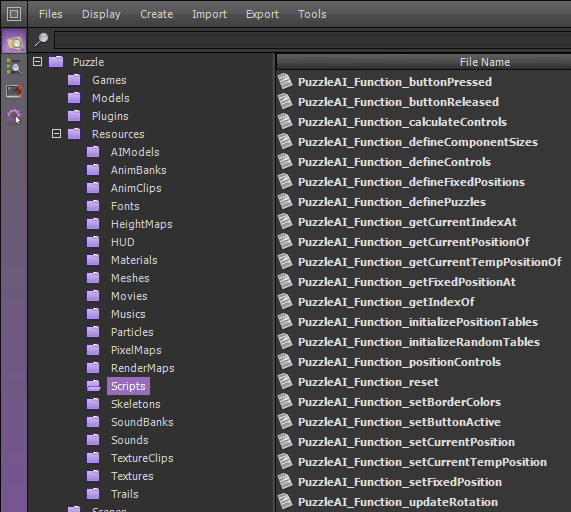This screenshot has height=512, width=571.
Task: Open the data explorer sidebar icon
Action: pyautogui.click(x=14, y=42)
